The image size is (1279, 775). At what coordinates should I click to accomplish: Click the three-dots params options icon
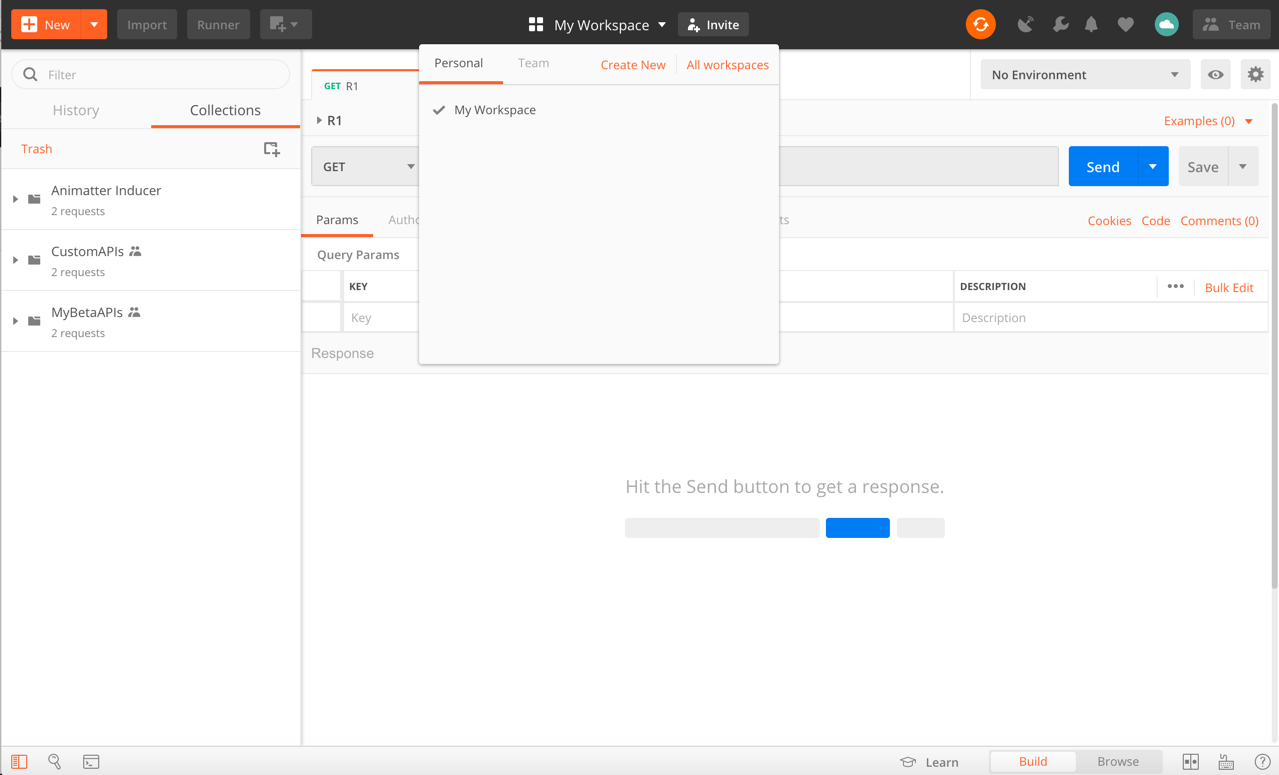(x=1175, y=287)
